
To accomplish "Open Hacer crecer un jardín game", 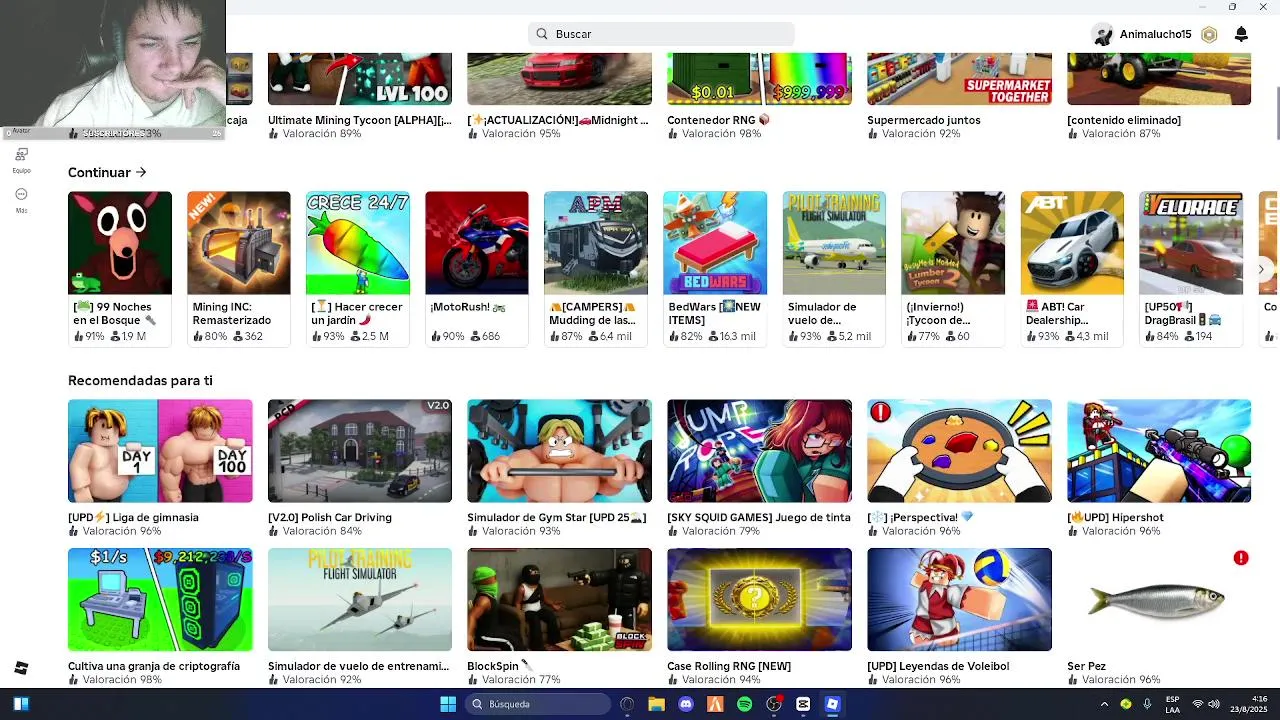I will coord(358,269).
